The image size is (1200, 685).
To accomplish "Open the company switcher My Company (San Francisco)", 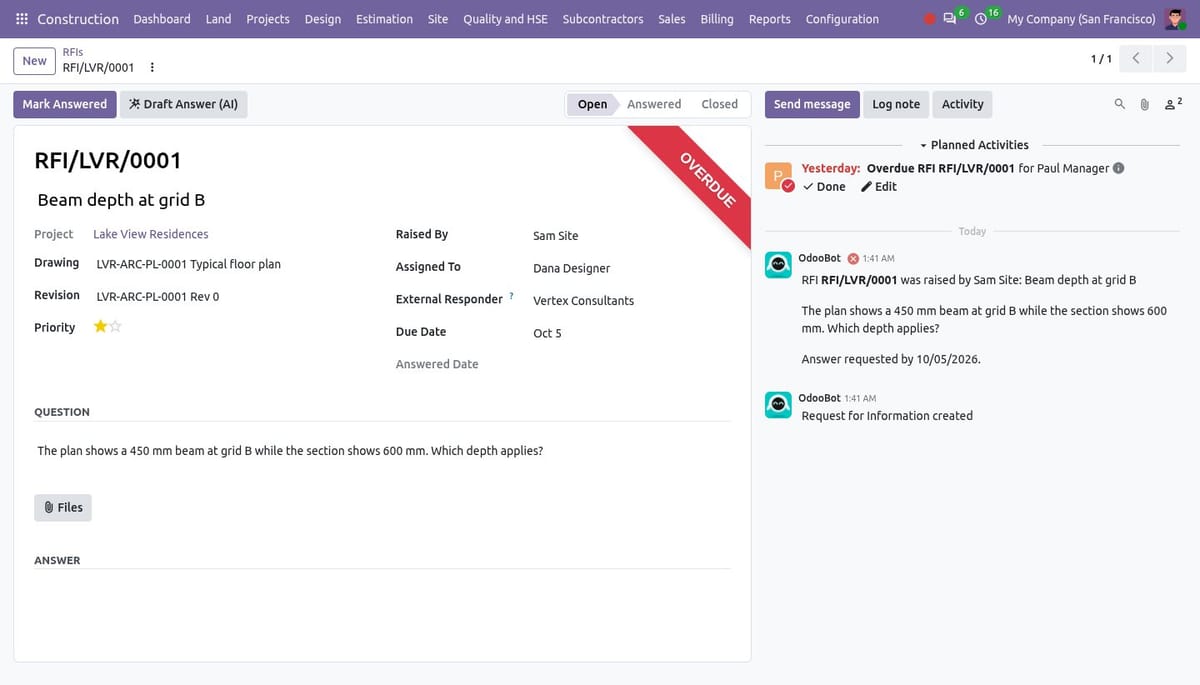I will [x=1081, y=19].
